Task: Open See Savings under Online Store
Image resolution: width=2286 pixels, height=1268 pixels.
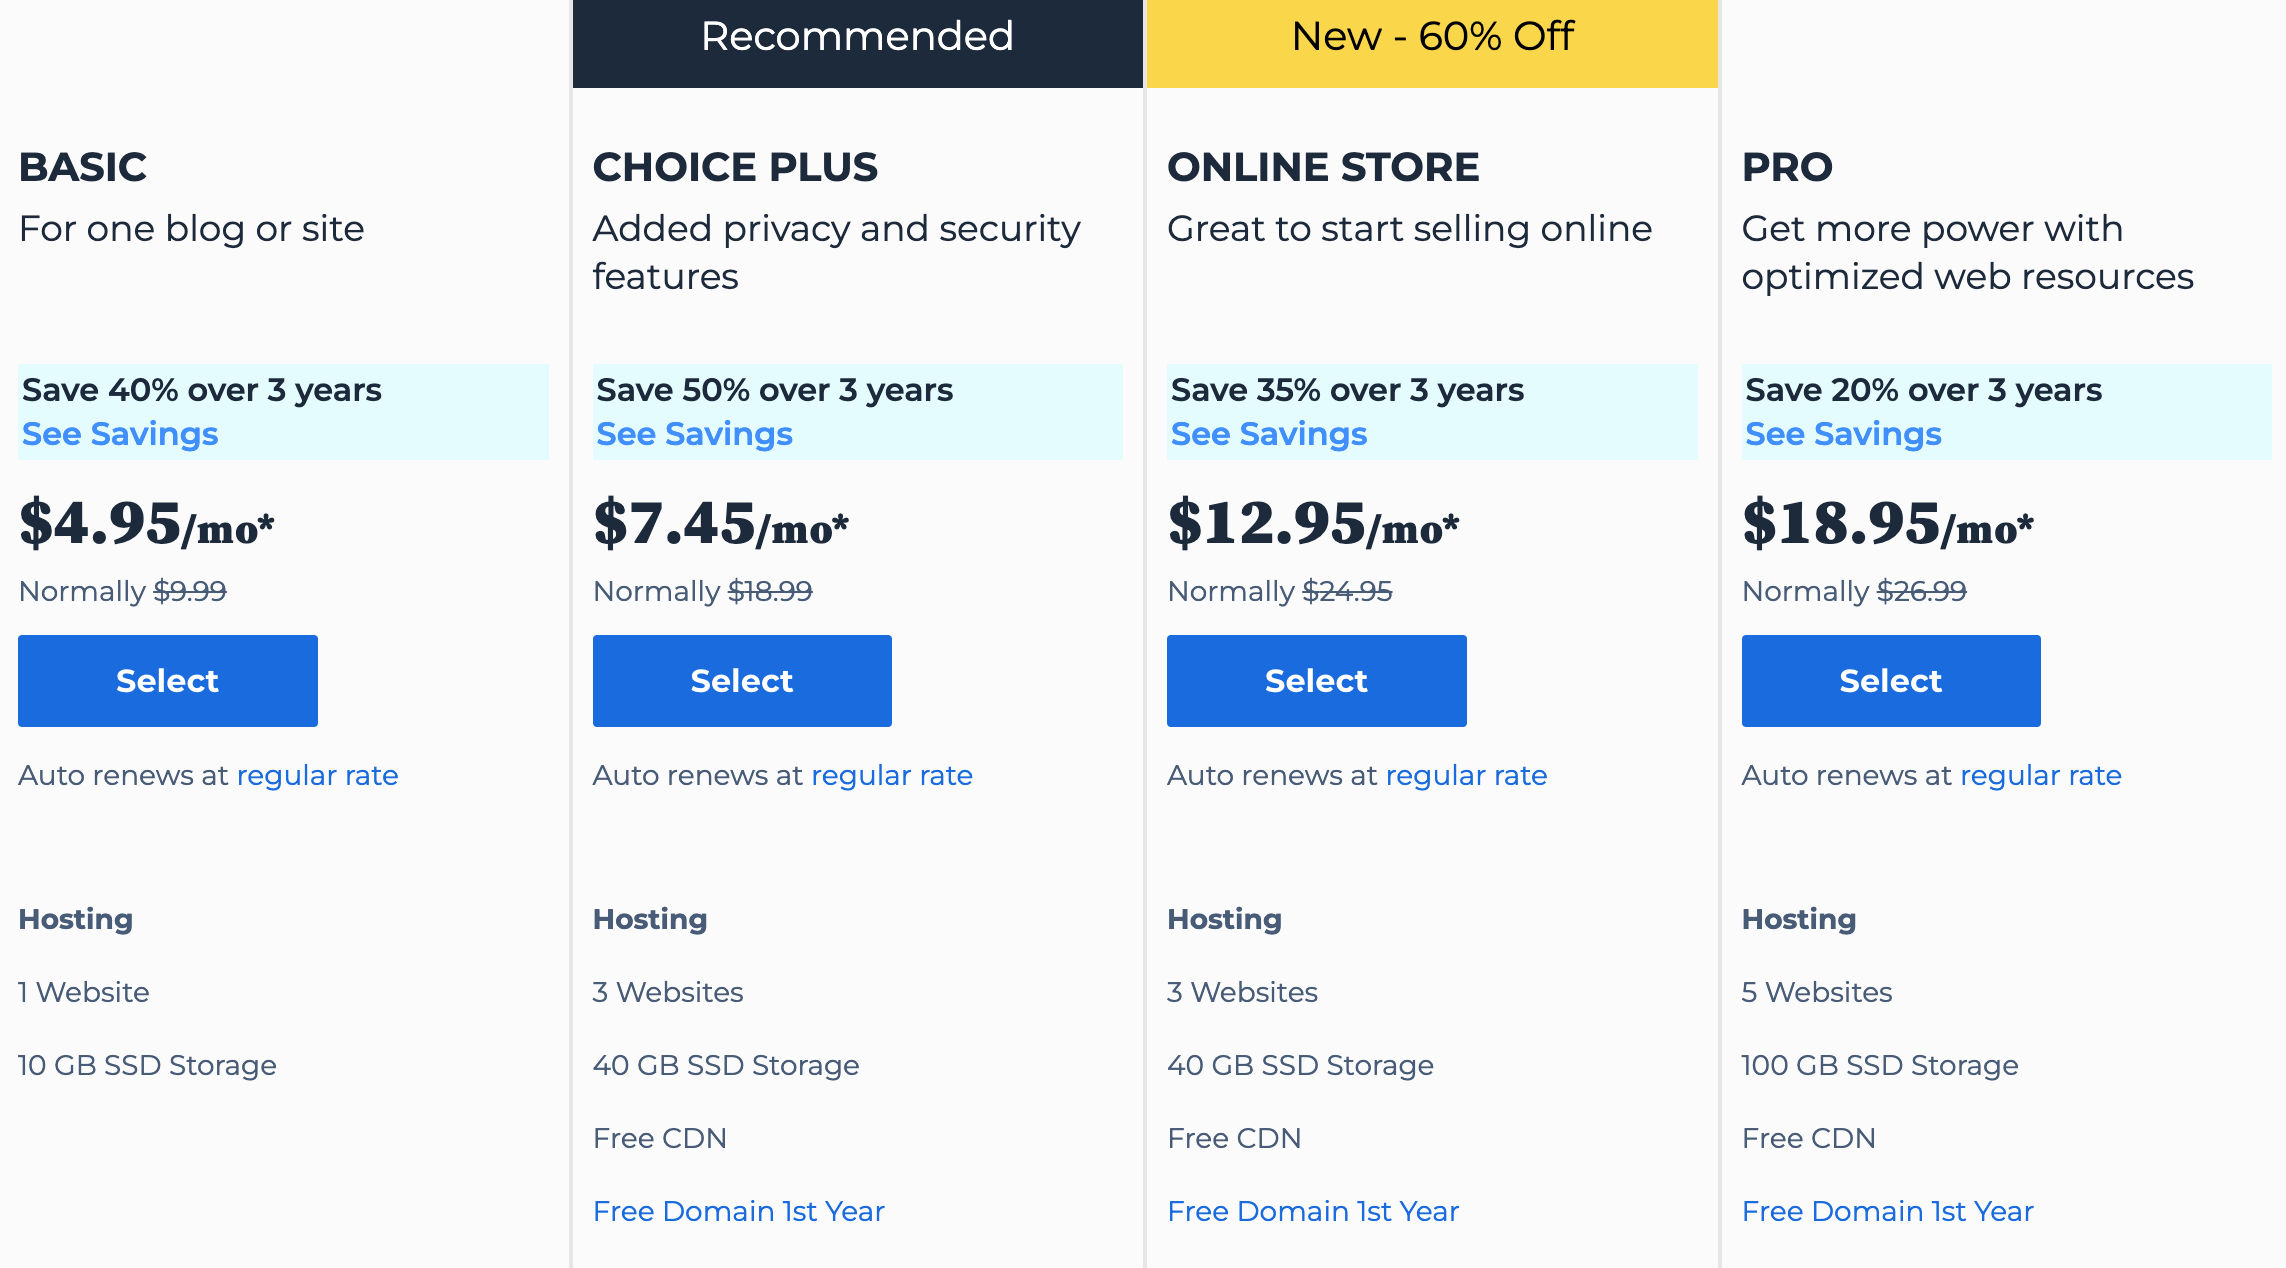Action: pyautogui.click(x=1269, y=434)
